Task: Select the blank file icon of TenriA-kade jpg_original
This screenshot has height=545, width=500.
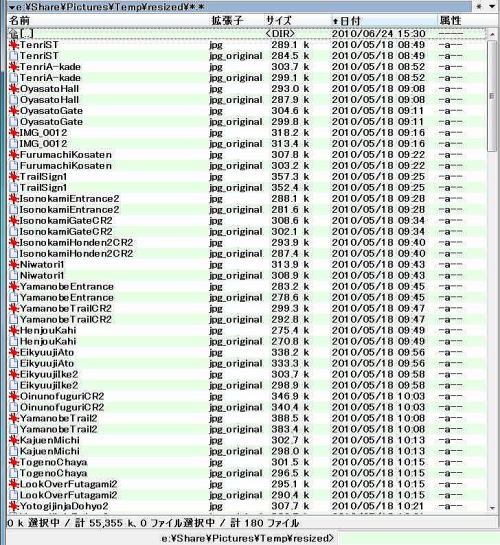Action: point(14,78)
